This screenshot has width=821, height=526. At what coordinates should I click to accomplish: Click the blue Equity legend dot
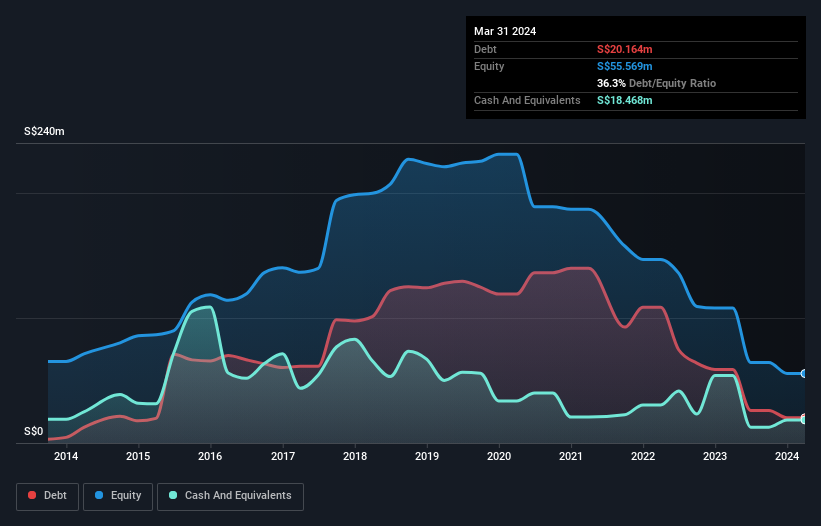(99, 495)
